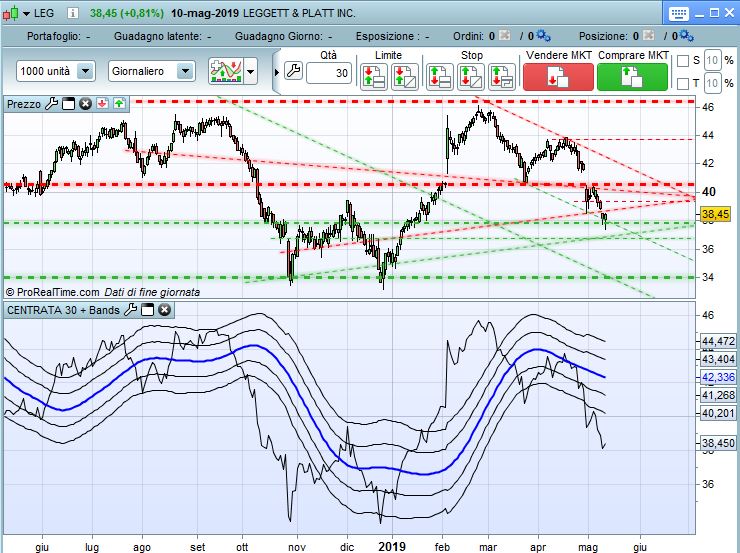
Task: Click the 10-mag-2019 date in title
Action: (x=205, y=13)
